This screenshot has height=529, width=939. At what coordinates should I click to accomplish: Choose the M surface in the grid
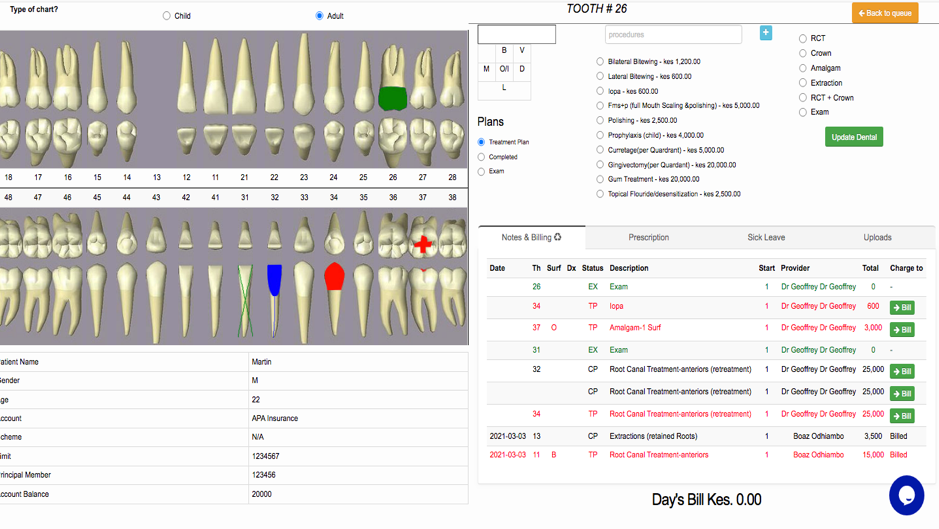click(x=487, y=69)
